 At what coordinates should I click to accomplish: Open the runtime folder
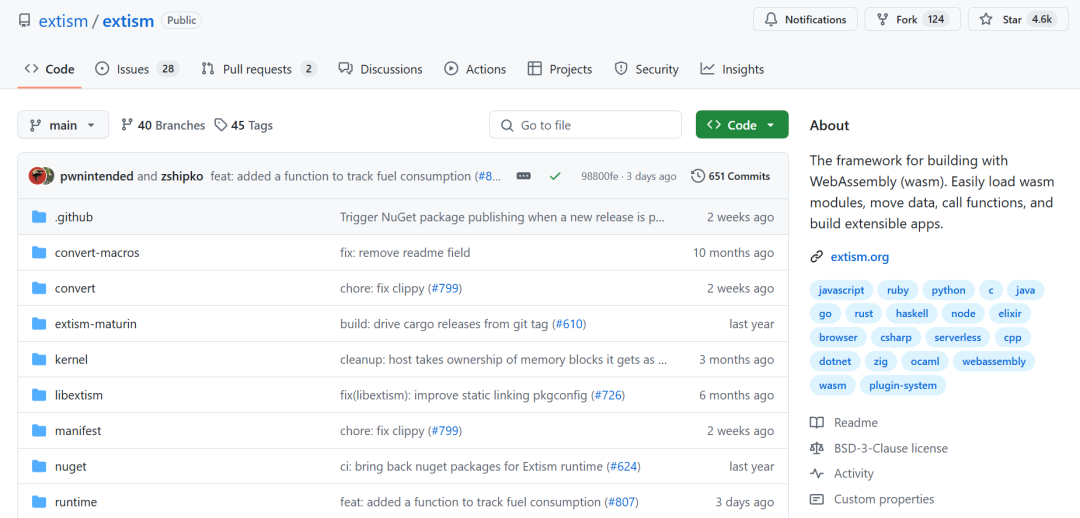click(76, 502)
